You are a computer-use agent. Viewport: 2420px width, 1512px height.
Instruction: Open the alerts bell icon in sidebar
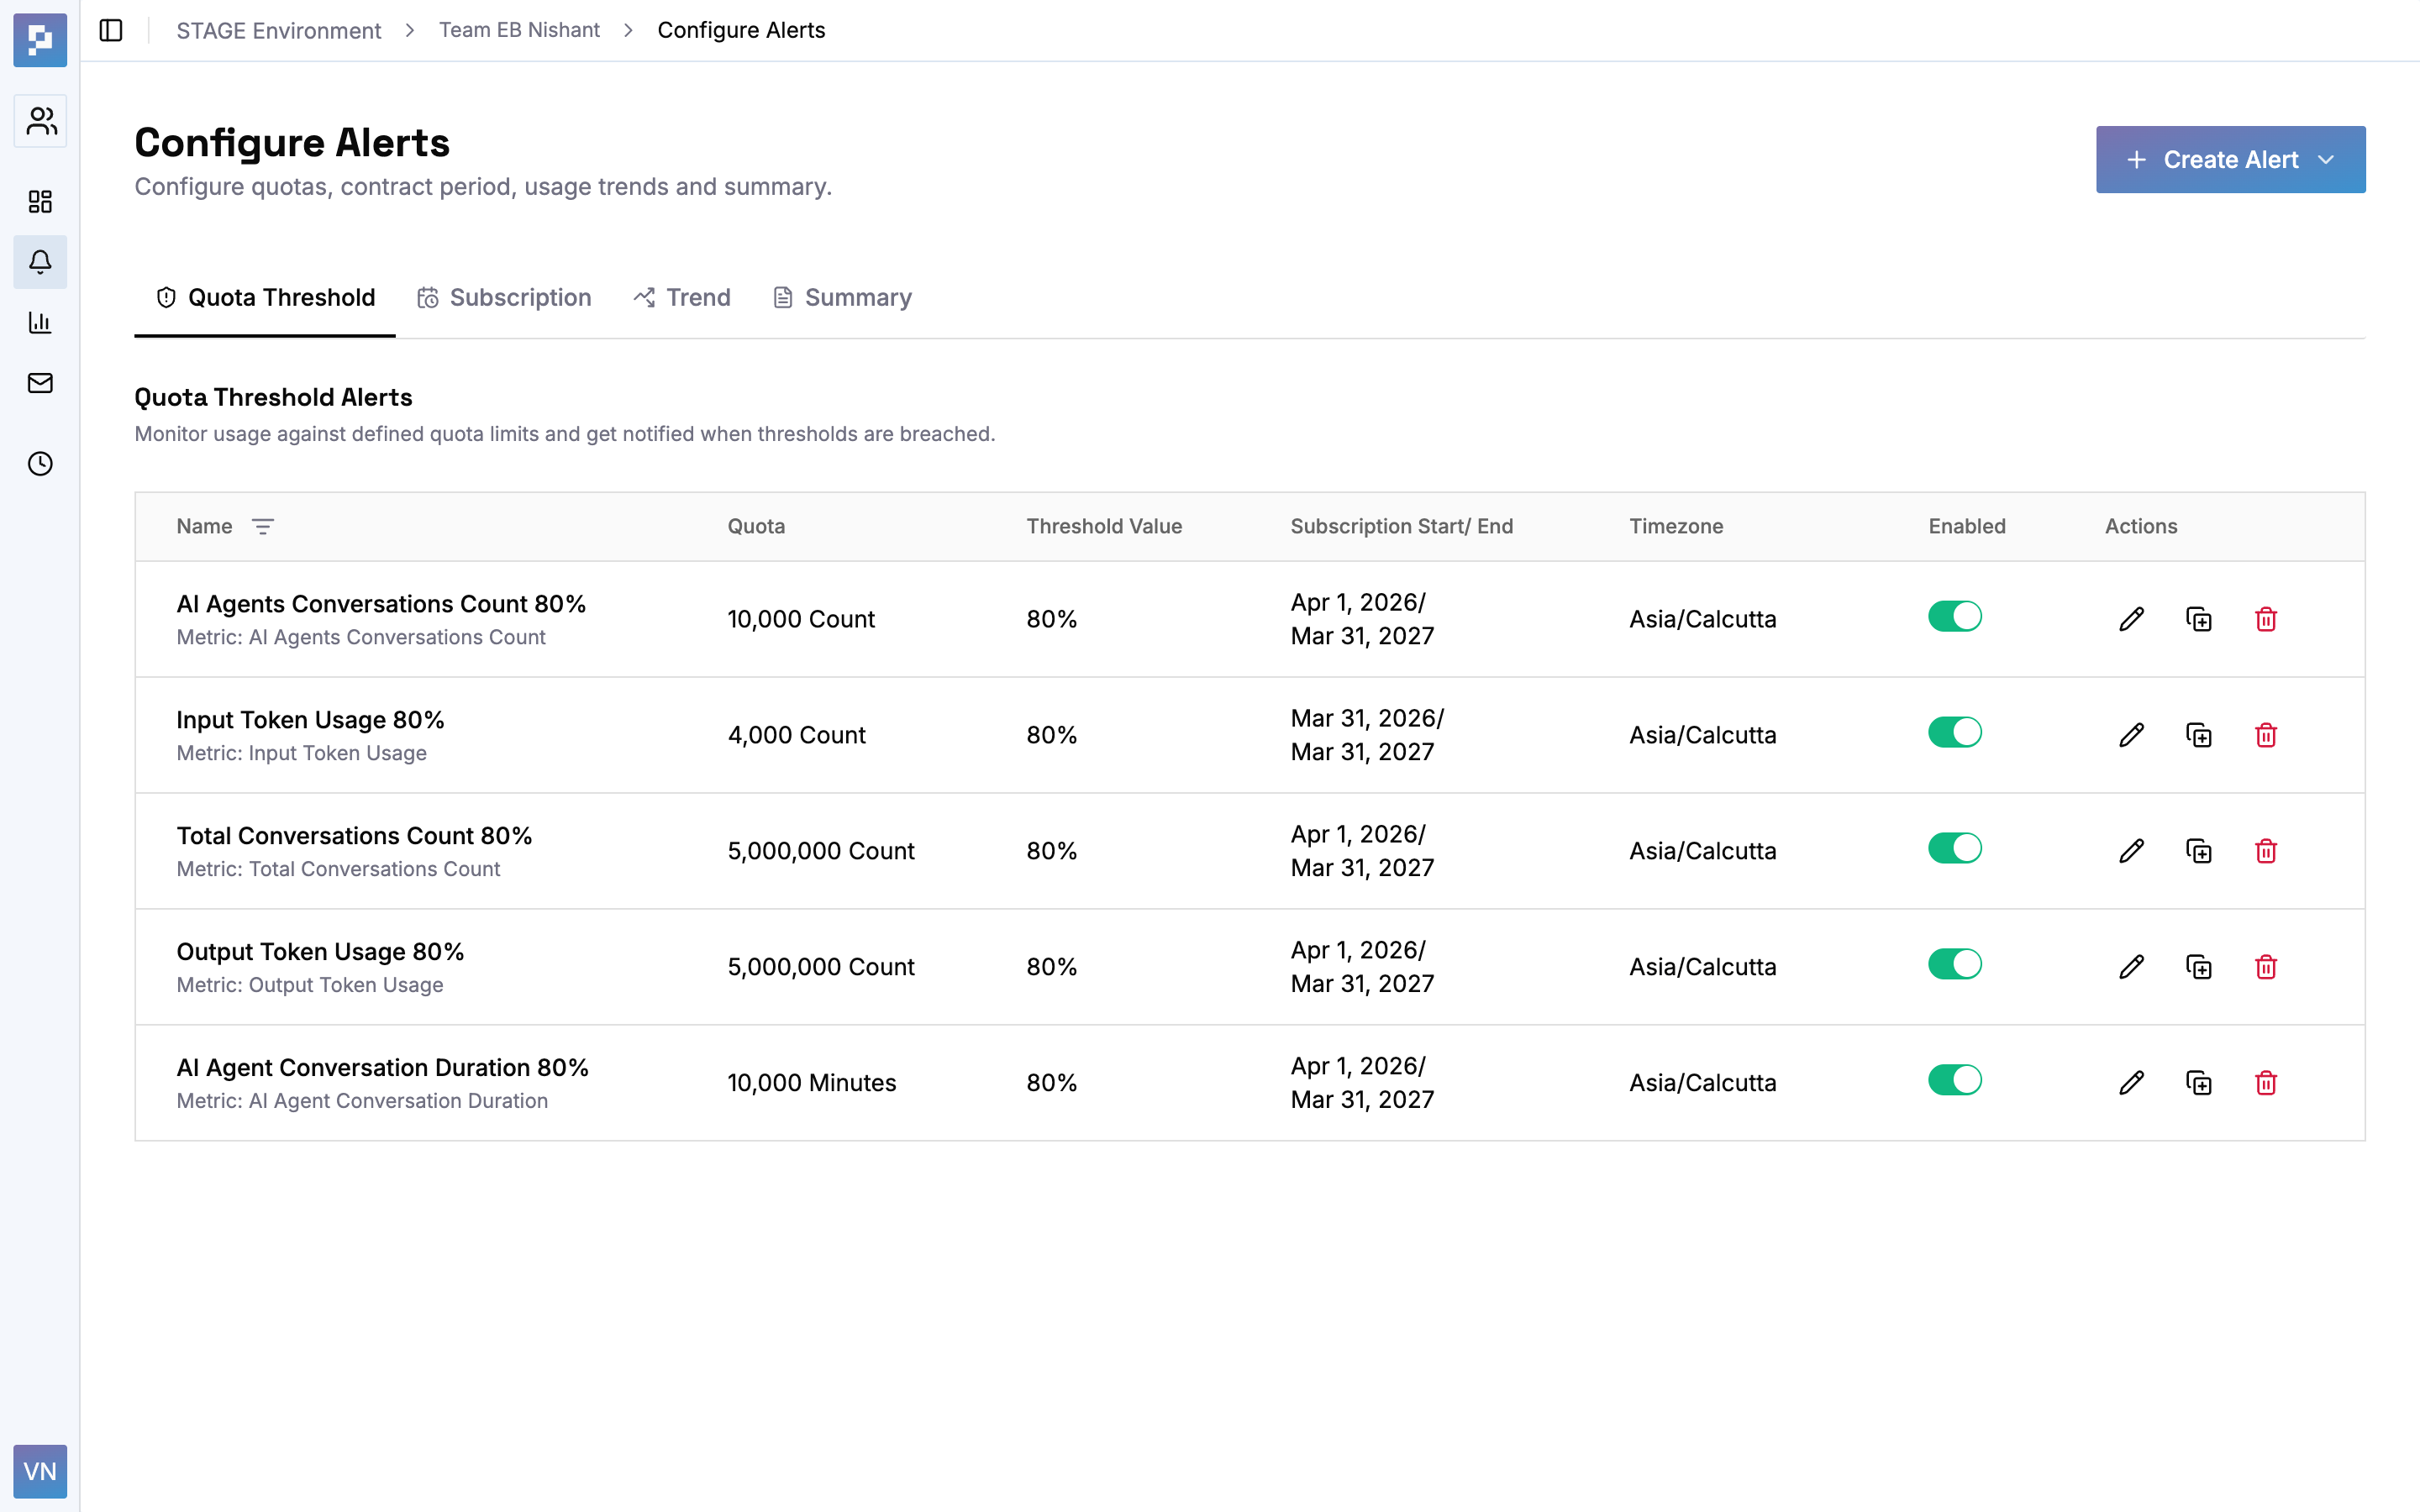tap(40, 262)
